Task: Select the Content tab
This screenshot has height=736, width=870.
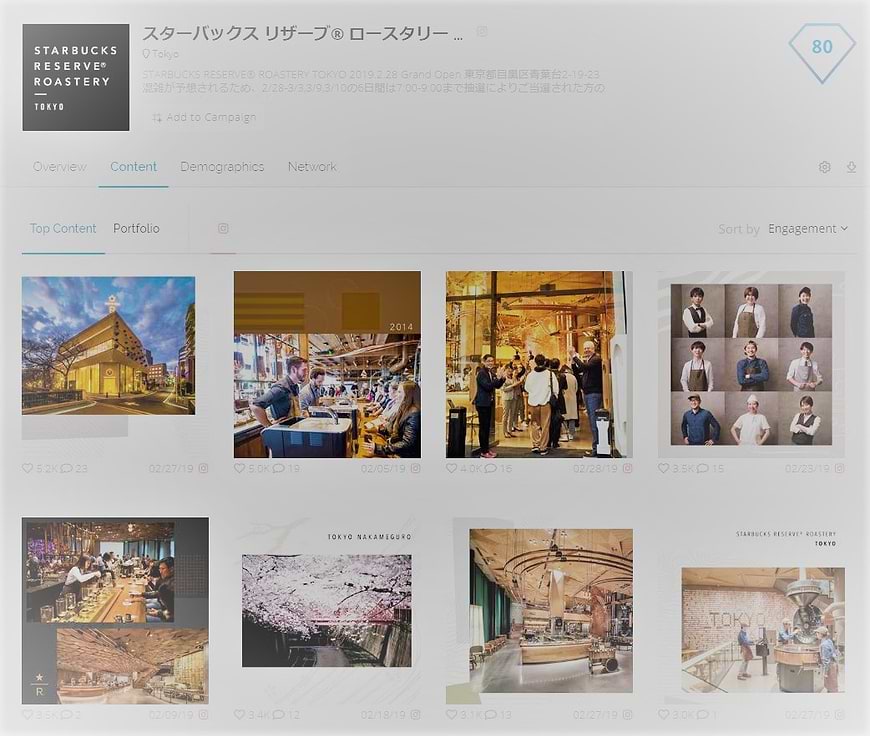Action: (133, 167)
